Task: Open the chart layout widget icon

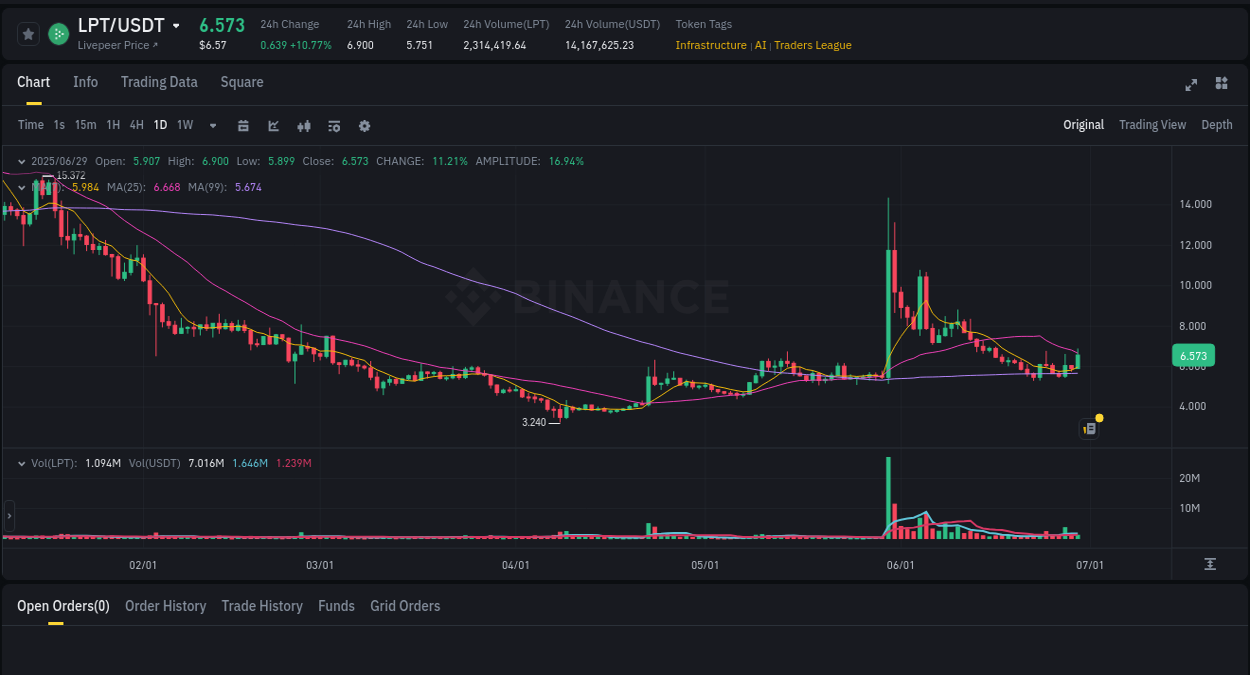Action: click(1221, 84)
